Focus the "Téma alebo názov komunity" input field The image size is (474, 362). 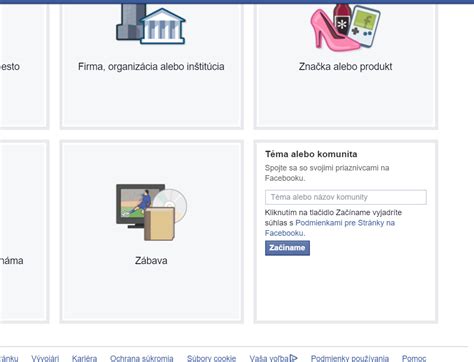click(346, 197)
